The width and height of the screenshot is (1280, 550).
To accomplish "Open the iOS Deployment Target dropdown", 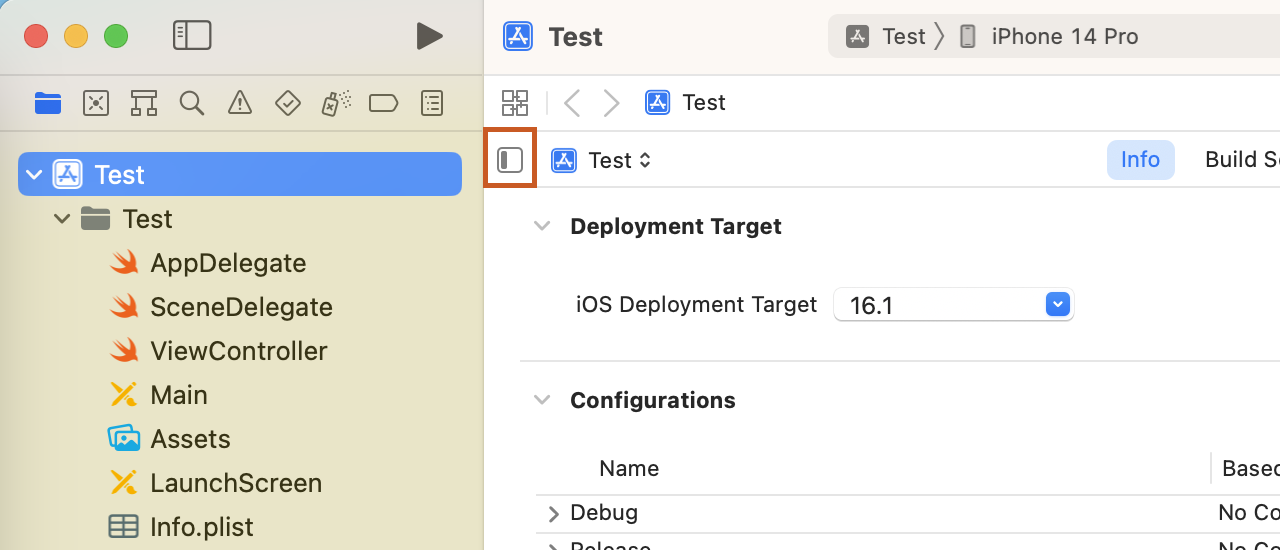I will coord(1057,305).
